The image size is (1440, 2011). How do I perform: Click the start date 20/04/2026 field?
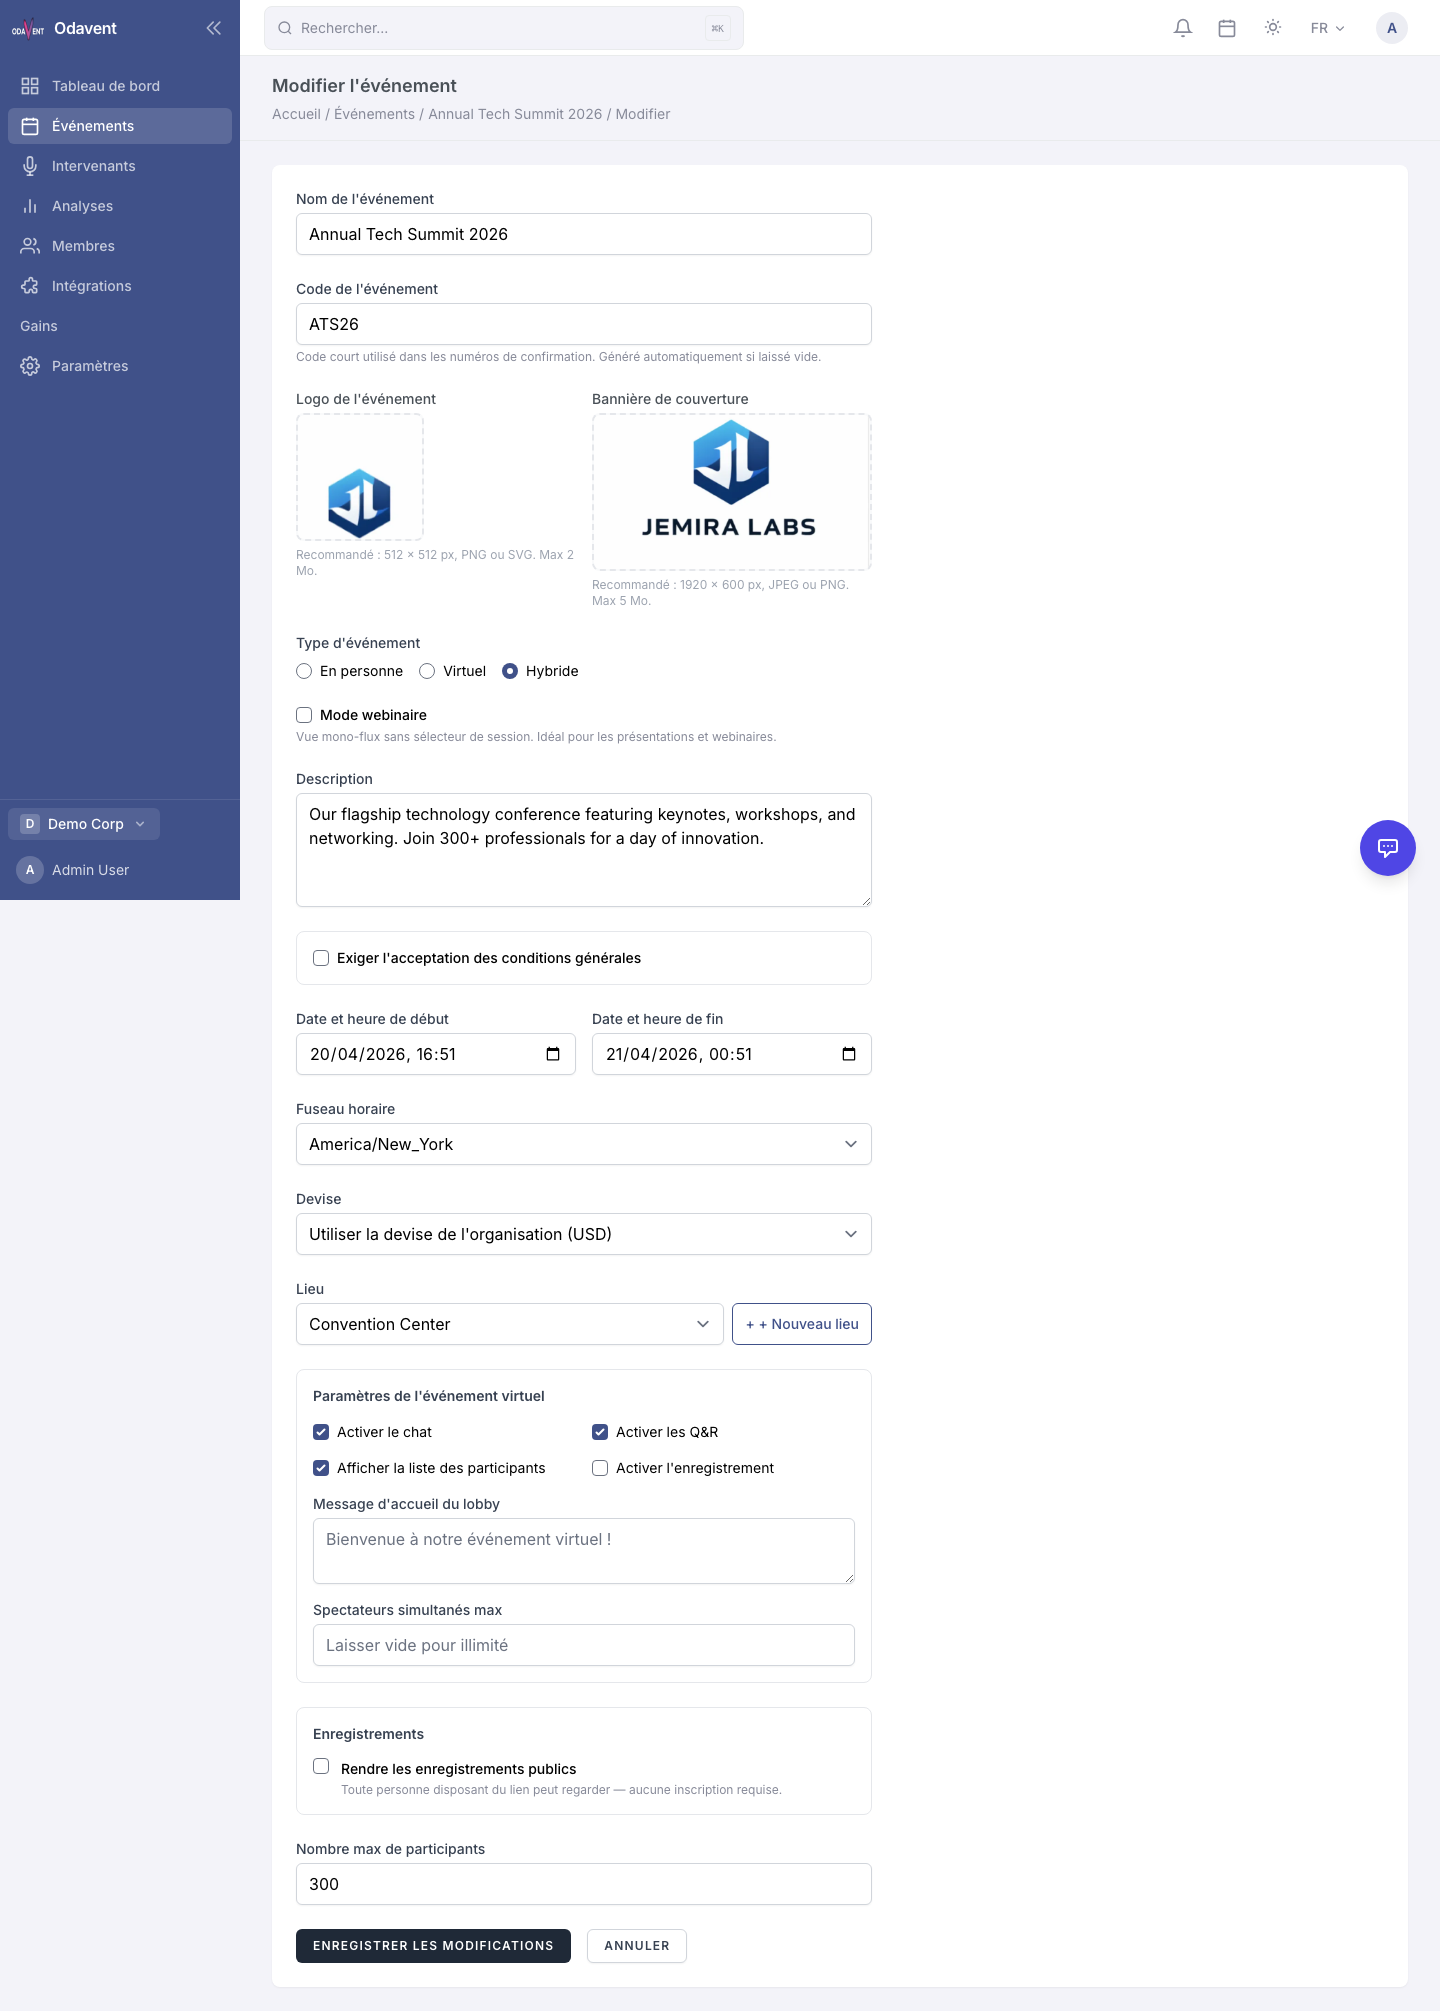(436, 1054)
